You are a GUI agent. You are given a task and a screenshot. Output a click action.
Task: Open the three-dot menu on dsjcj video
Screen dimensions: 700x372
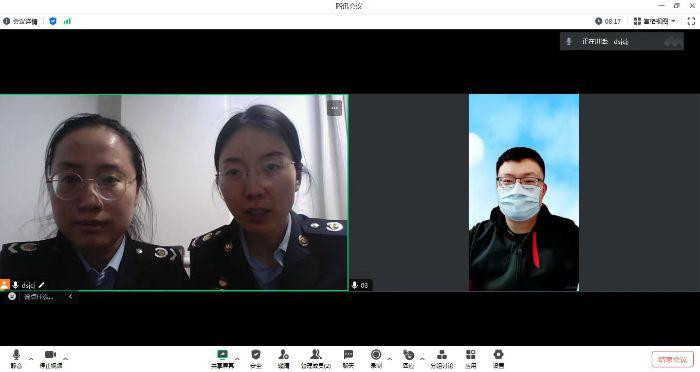click(x=334, y=108)
